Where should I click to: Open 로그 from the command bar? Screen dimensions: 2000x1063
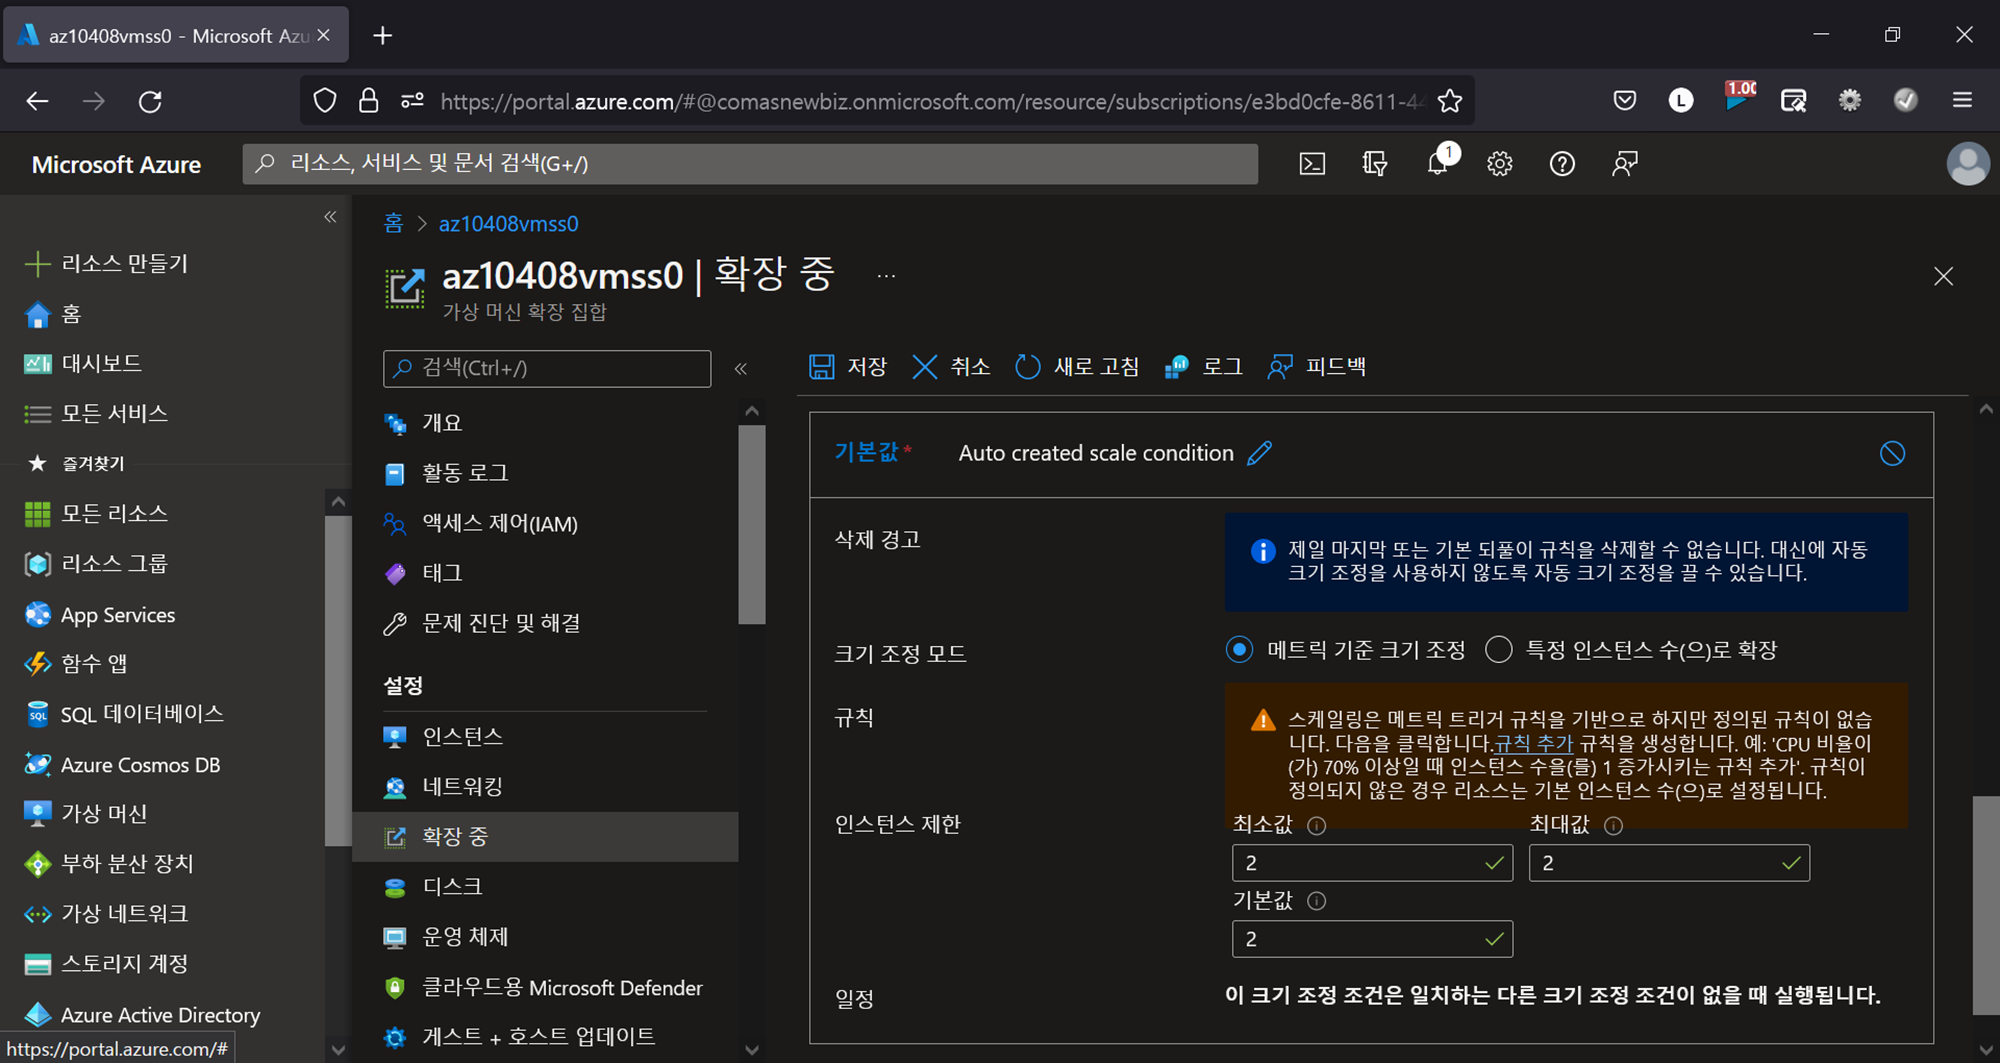point(1204,367)
